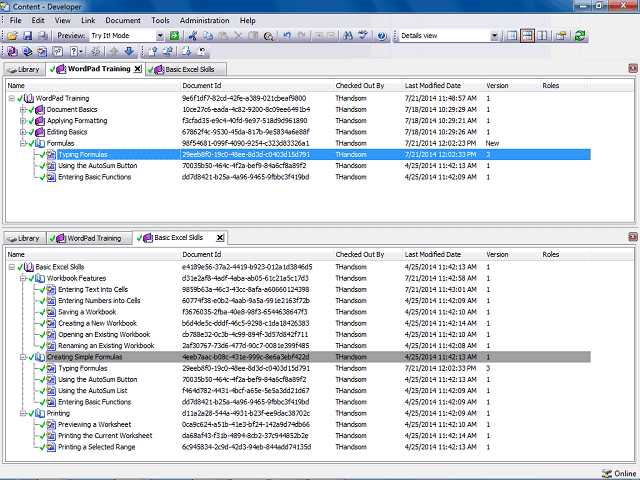This screenshot has width=640, height=480.
Task: Open the Preview mode dropdown
Action: click(160, 36)
